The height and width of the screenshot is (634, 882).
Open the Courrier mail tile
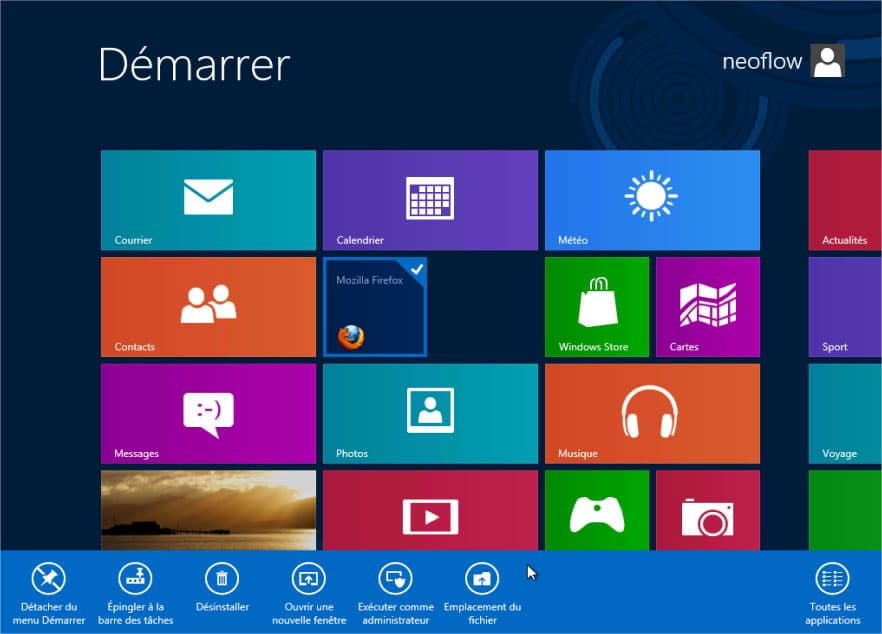tap(208, 200)
